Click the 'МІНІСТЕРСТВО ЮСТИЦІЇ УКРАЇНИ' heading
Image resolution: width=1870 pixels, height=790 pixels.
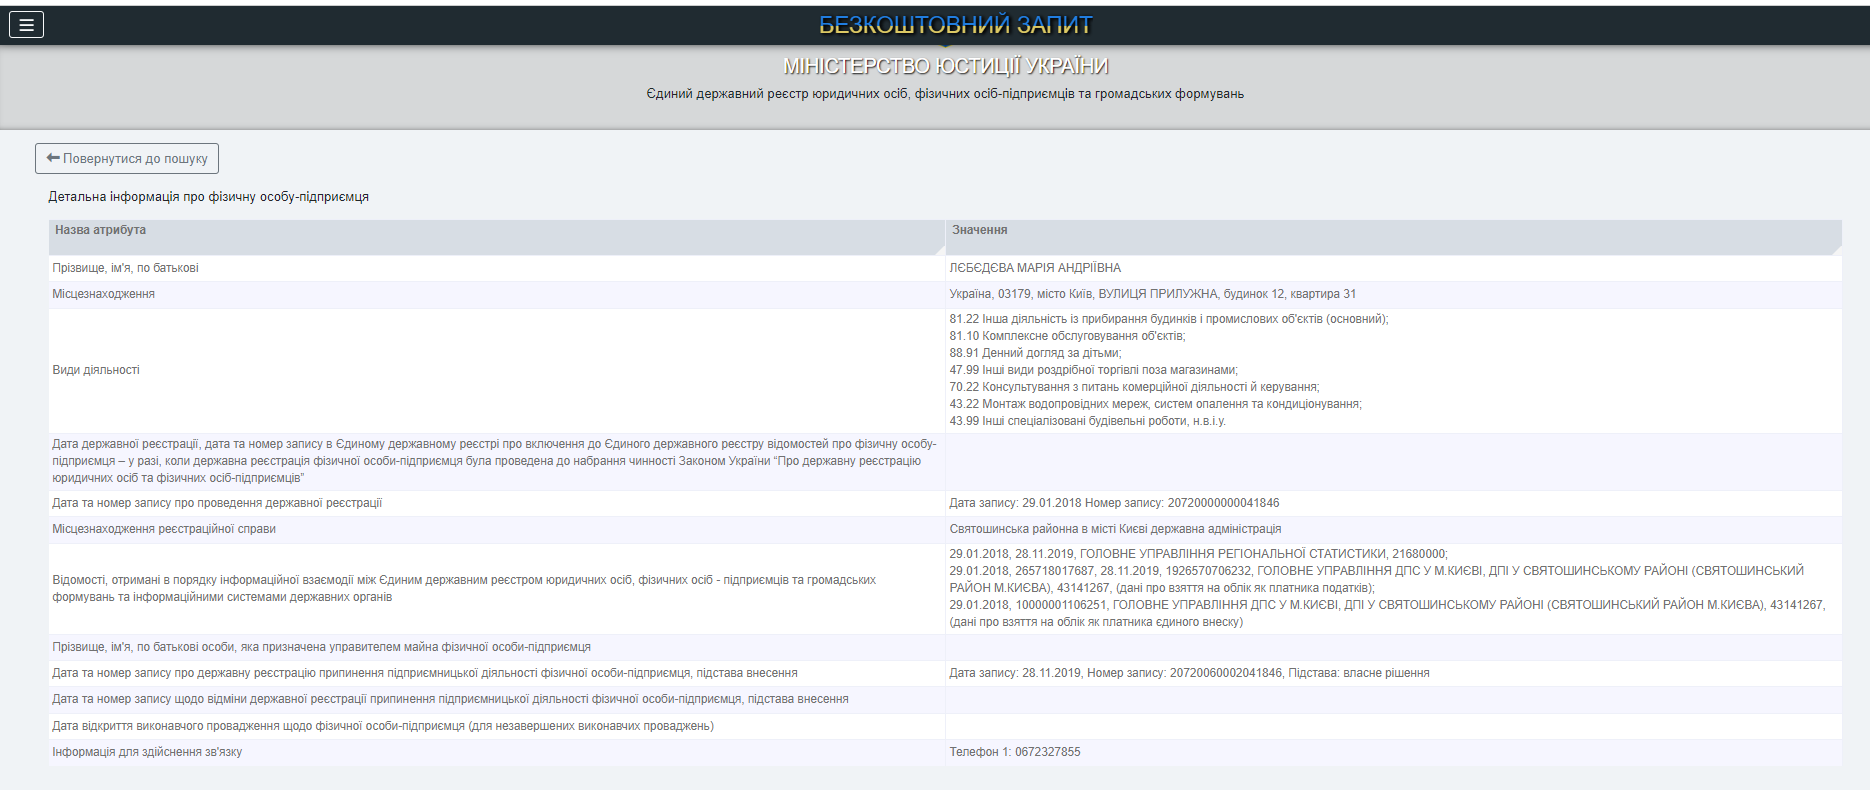click(945, 66)
